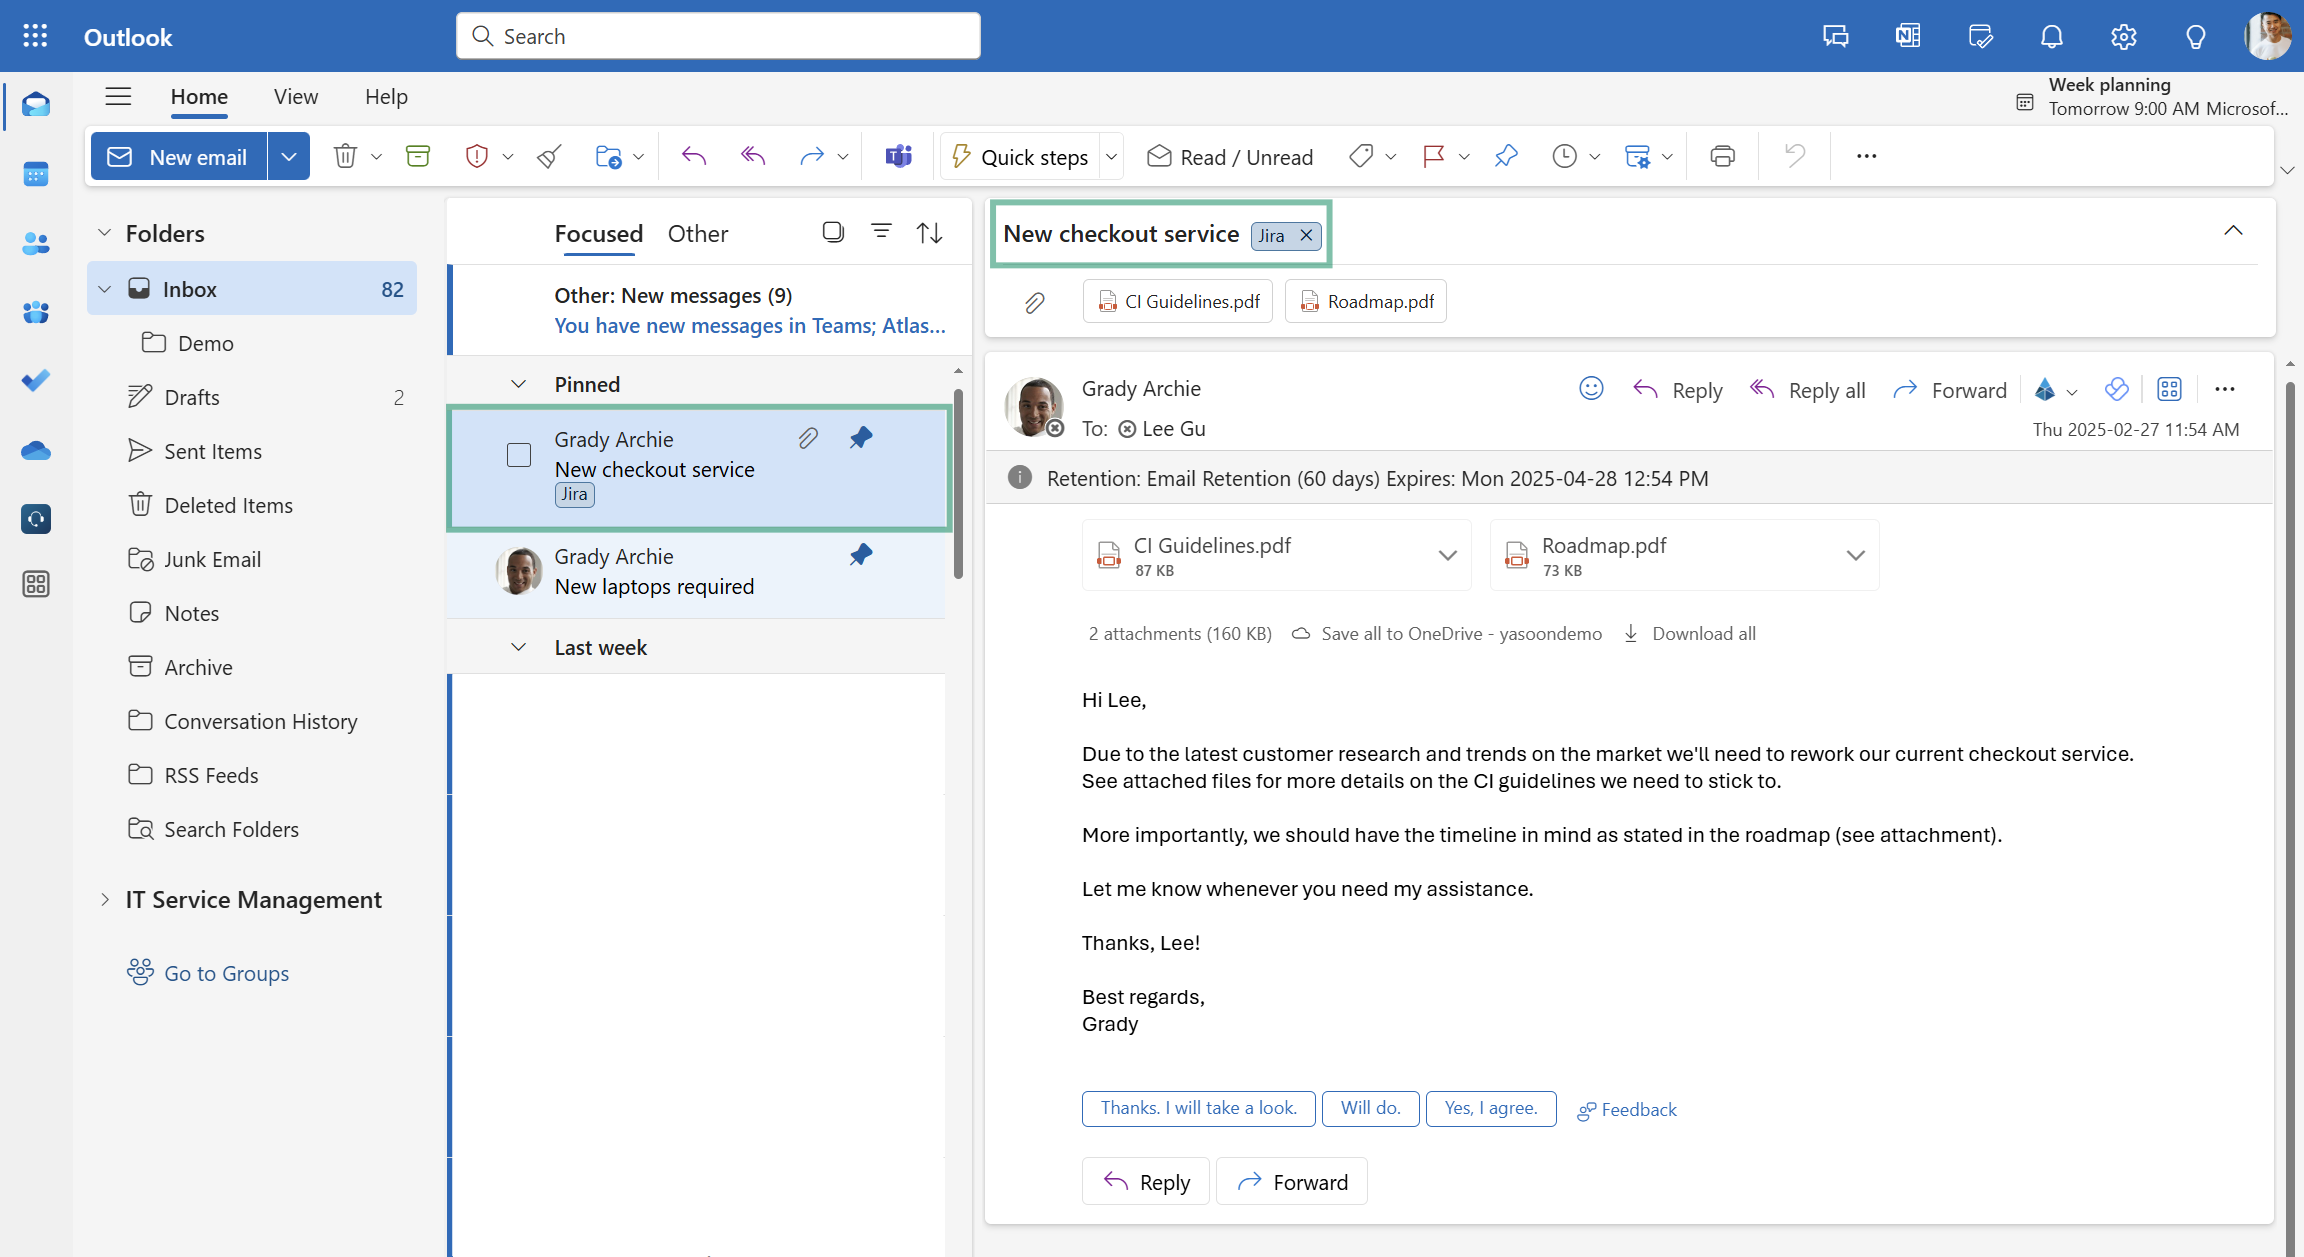Expand the Roadmap.pdf attachment dropdown
This screenshot has width=2304, height=1257.
1857,555
